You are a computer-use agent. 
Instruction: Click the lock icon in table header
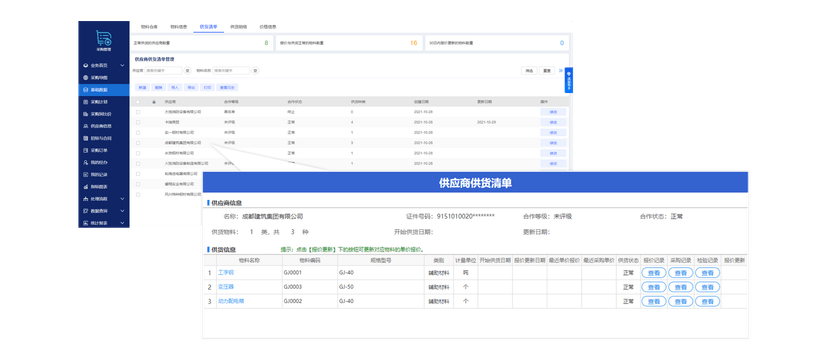(x=154, y=101)
